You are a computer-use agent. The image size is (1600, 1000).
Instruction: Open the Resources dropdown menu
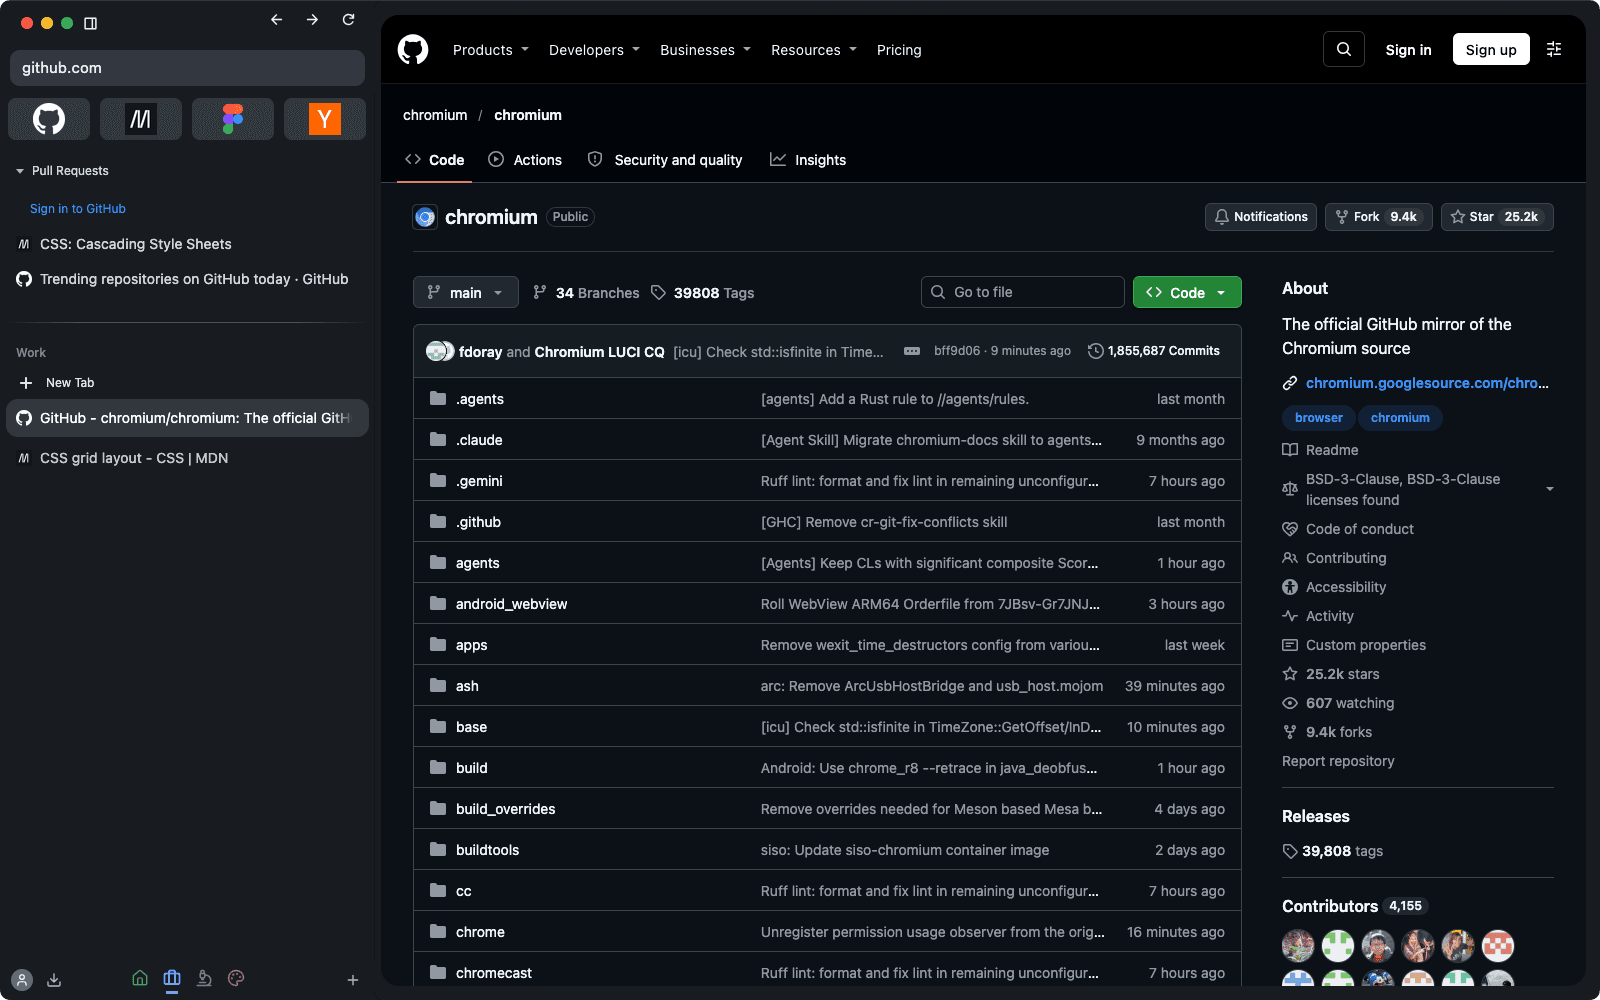point(814,50)
